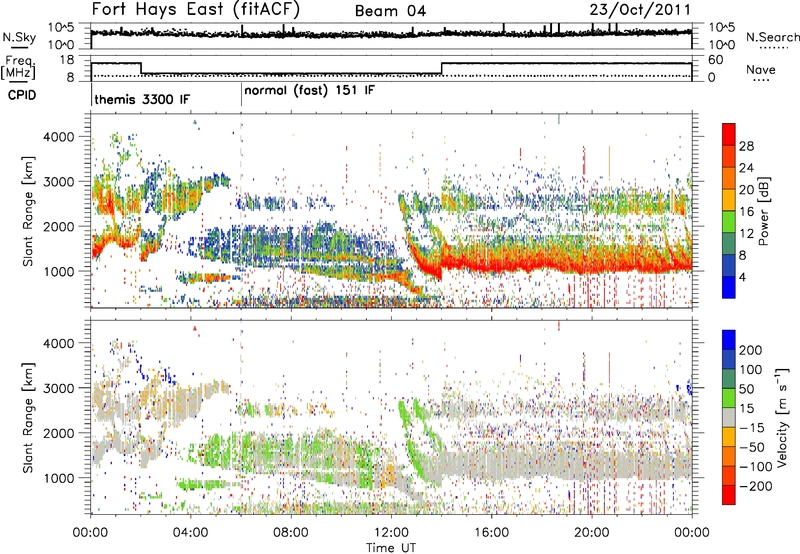The image size is (800, 554).
Task: Click the 'Freq. [MHz]' axis label
Action: click(18, 68)
